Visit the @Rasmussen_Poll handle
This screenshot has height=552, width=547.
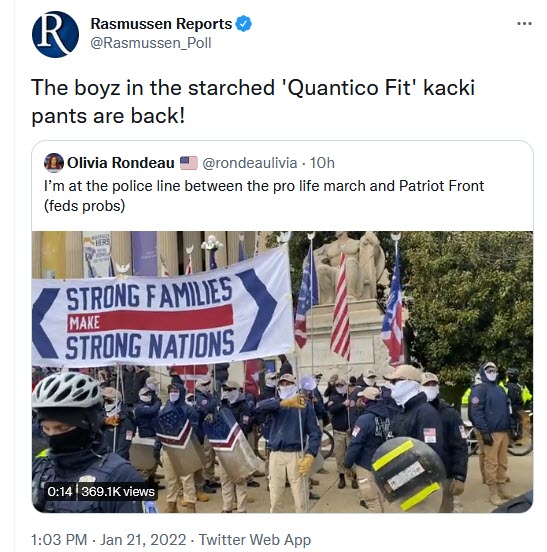pos(151,43)
